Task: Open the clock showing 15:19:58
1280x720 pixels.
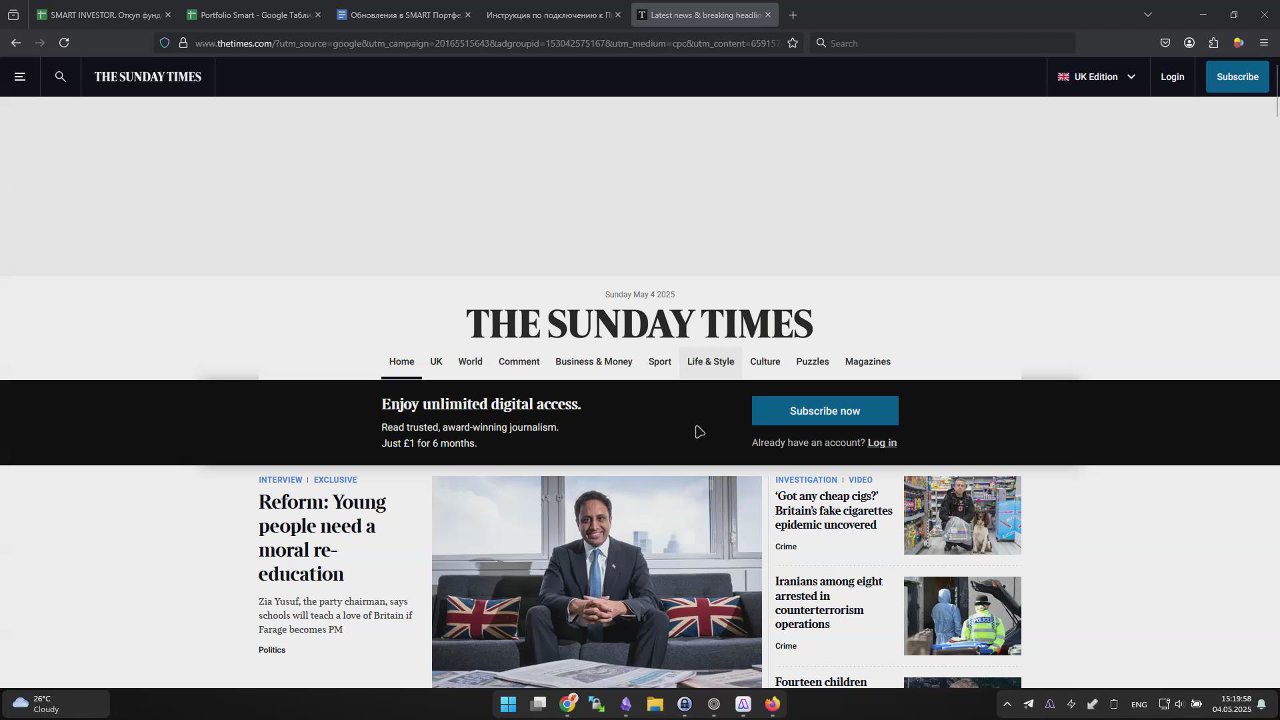Action: [1232, 704]
